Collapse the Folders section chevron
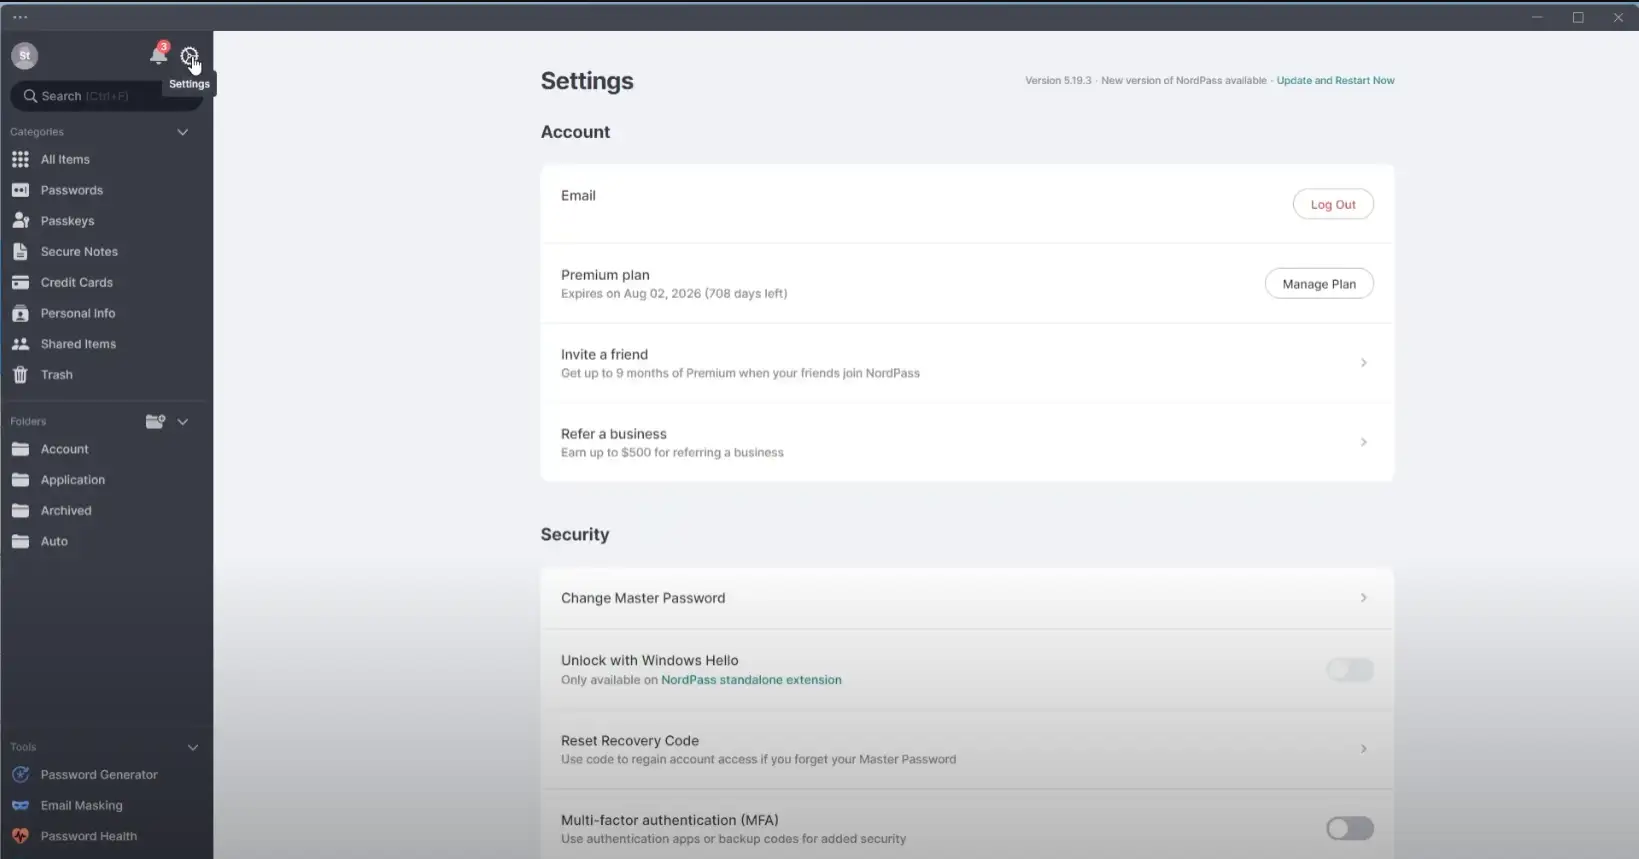This screenshot has width=1639, height=859. point(183,422)
